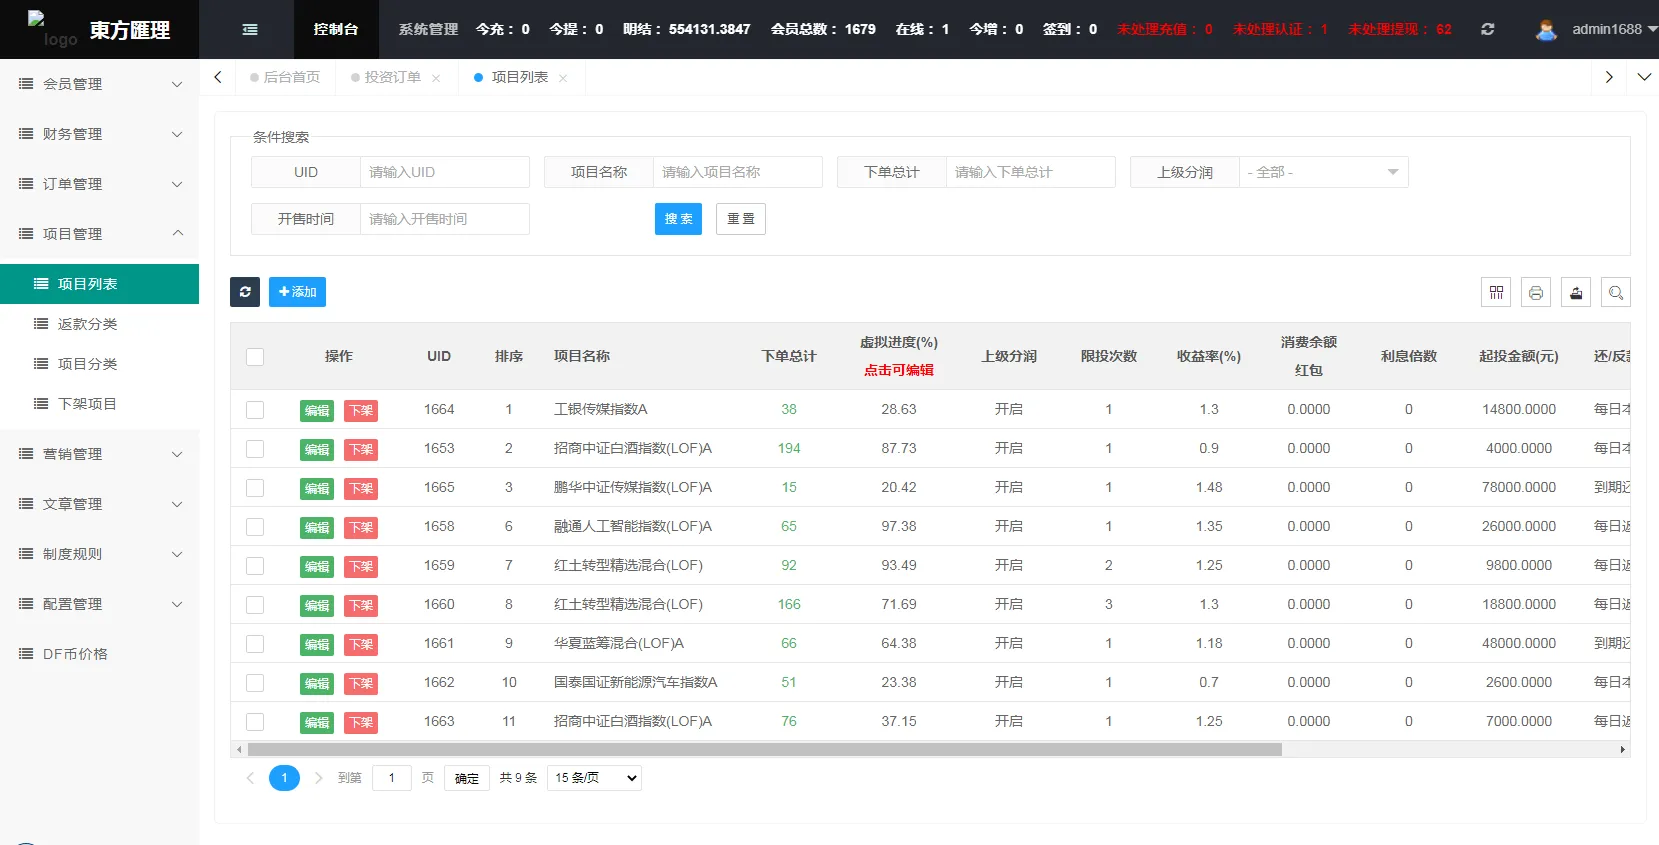This screenshot has height=845, width=1659.
Task: Open the column filter grid icon
Action: point(1496,293)
